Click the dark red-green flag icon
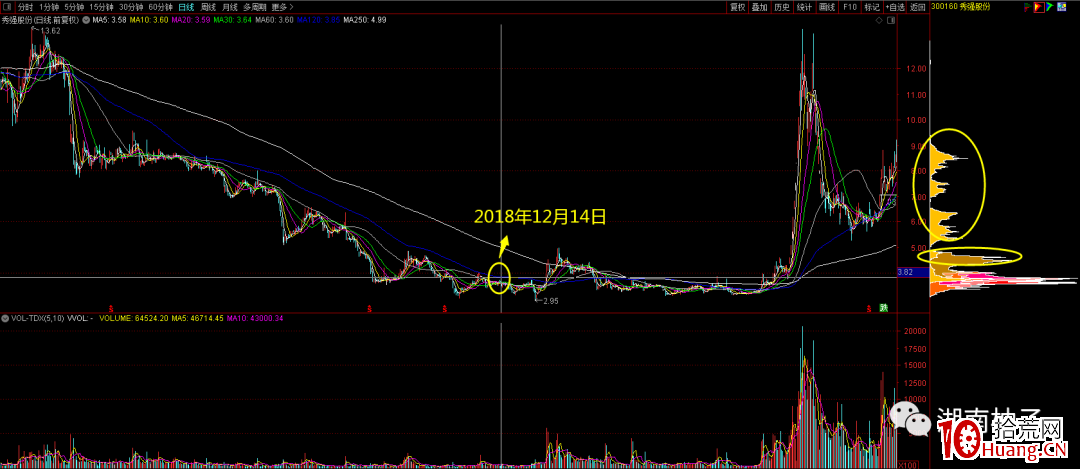This screenshot has width=1080, height=469. pyautogui.click(x=1028, y=7)
